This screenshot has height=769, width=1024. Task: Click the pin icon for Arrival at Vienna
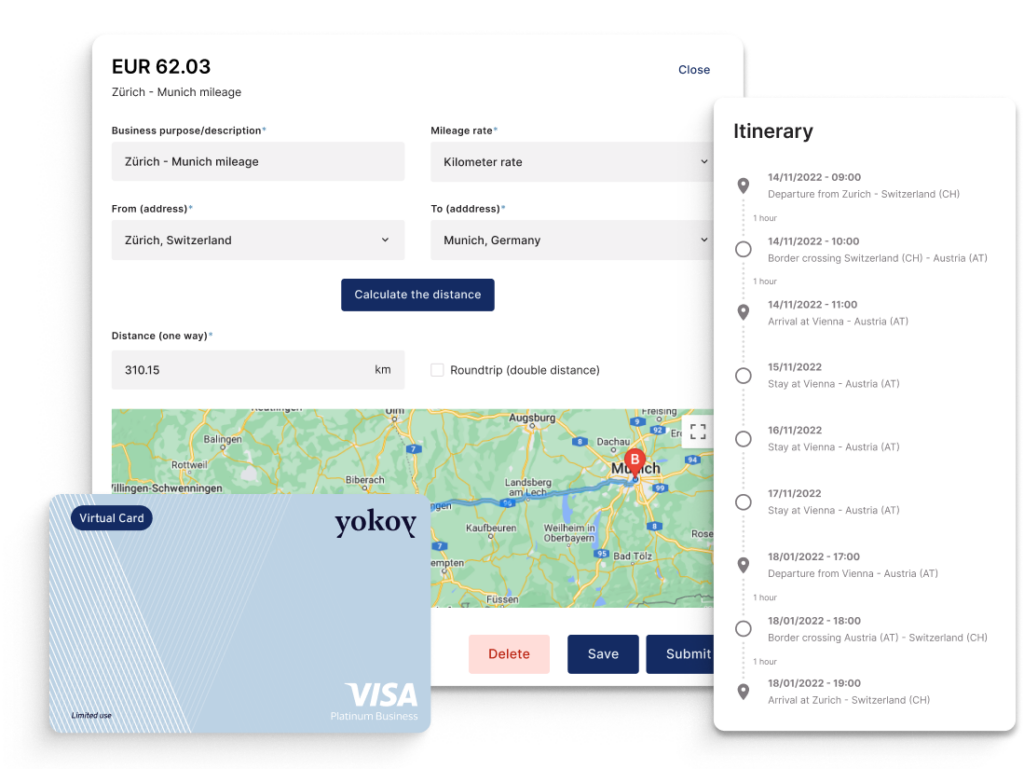click(x=743, y=313)
